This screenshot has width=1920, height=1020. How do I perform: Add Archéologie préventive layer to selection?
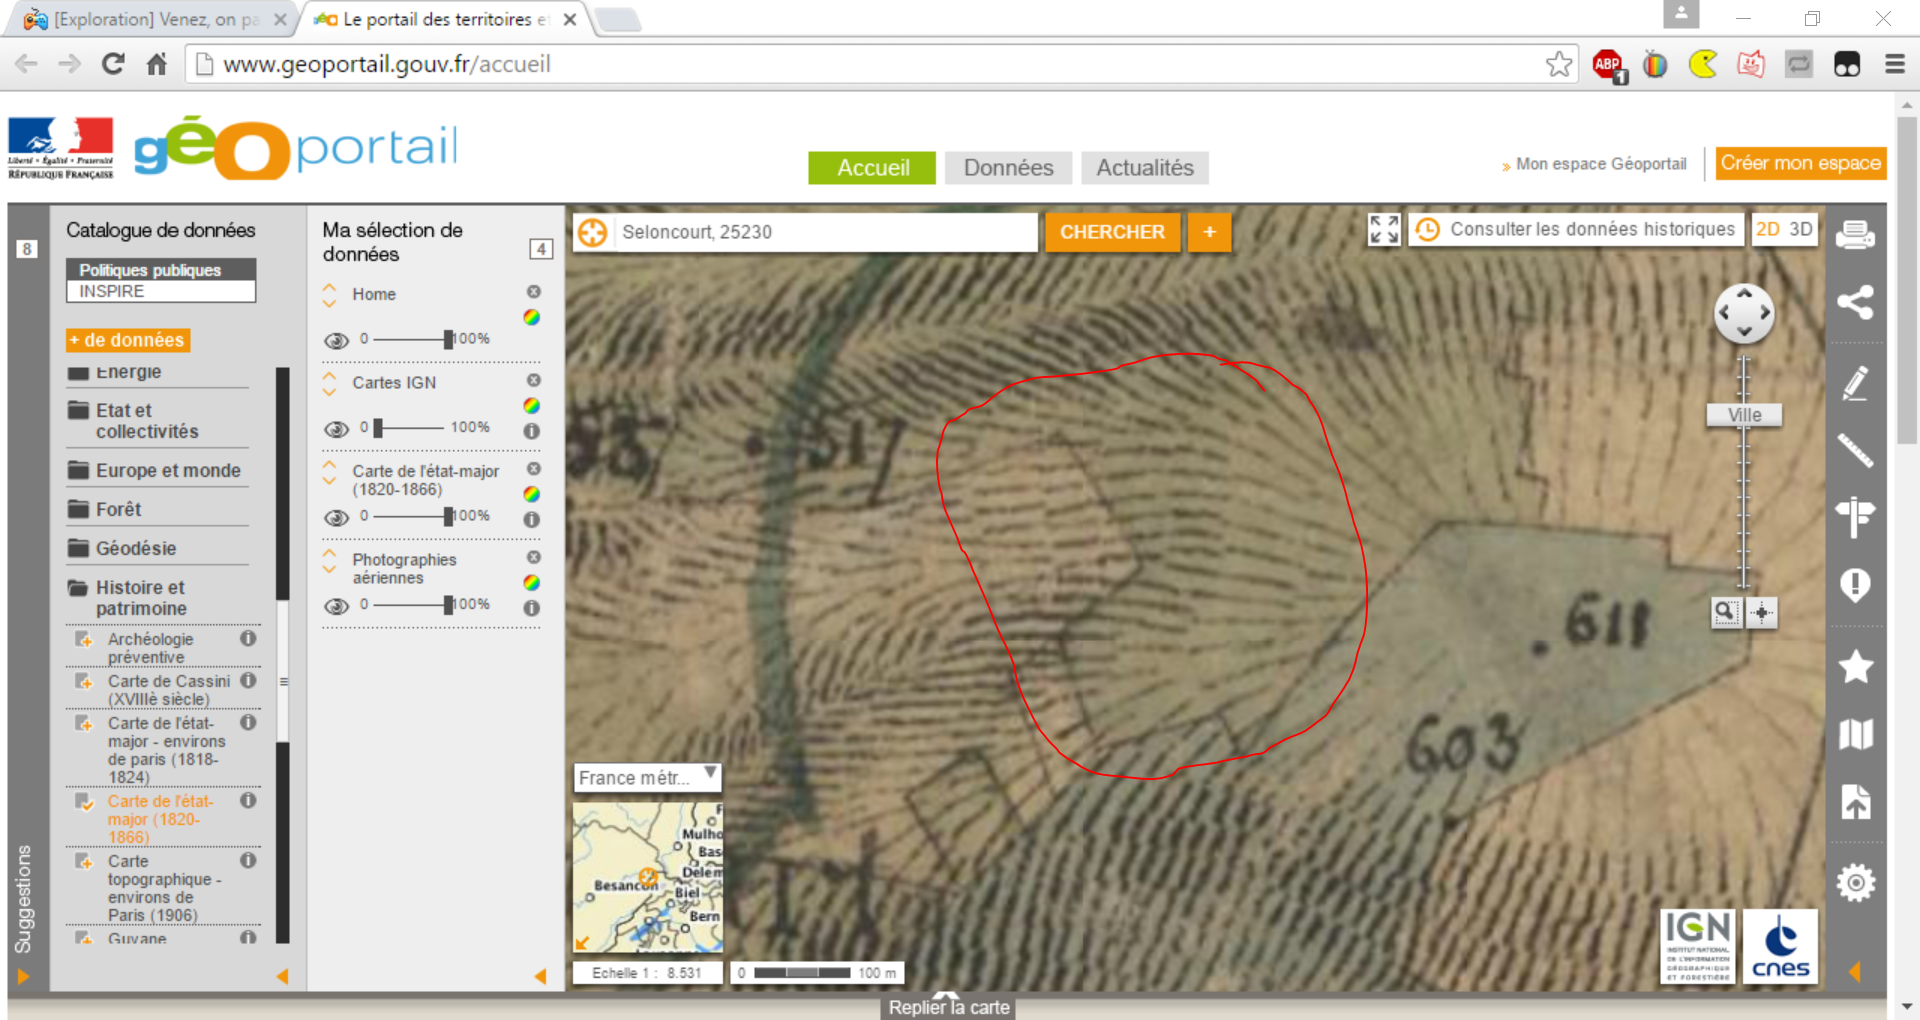pyautogui.click(x=84, y=640)
